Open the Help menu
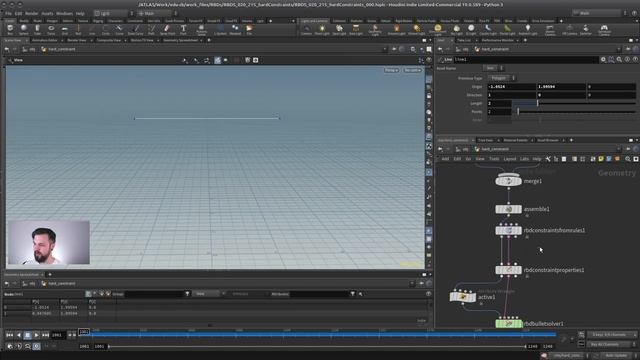Screen dimensions: 640x360 (80, 13)
